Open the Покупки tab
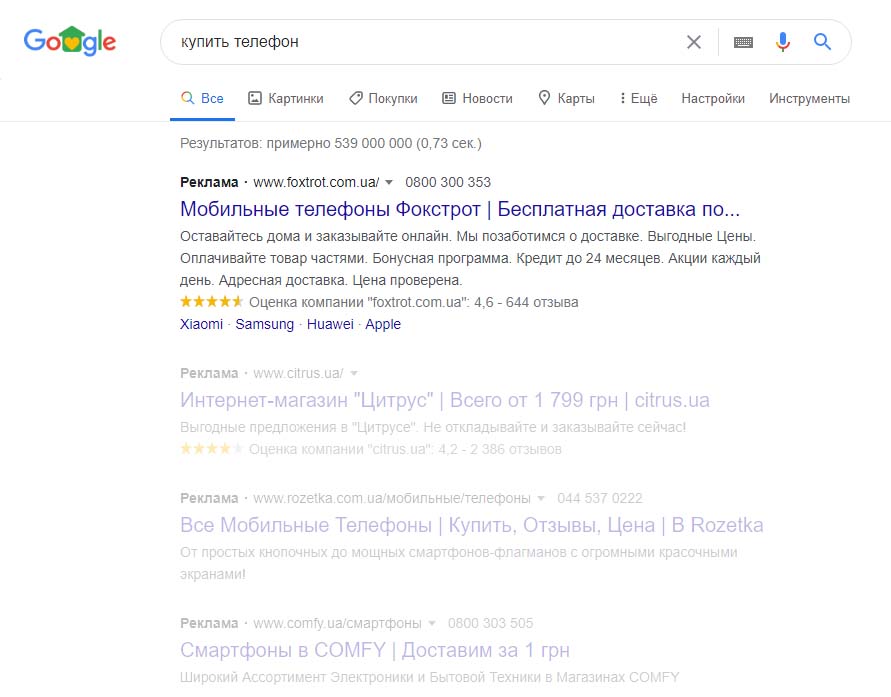 click(x=383, y=98)
